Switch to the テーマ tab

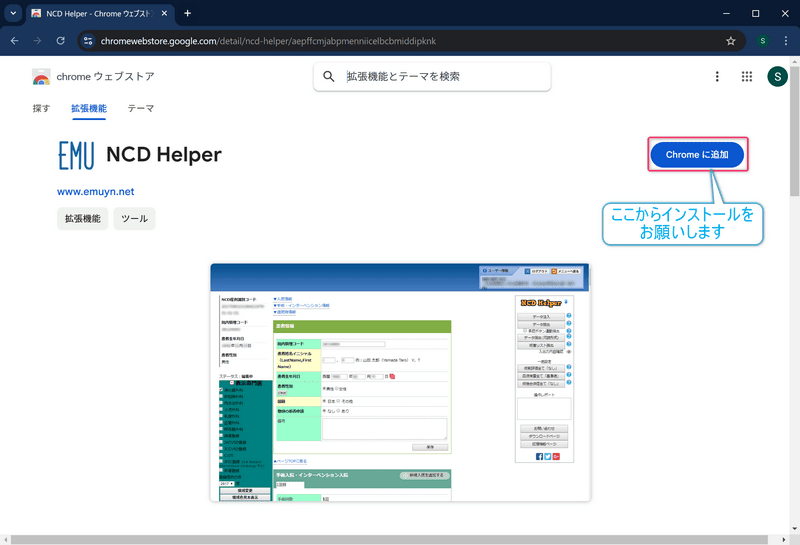pyautogui.click(x=141, y=108)
